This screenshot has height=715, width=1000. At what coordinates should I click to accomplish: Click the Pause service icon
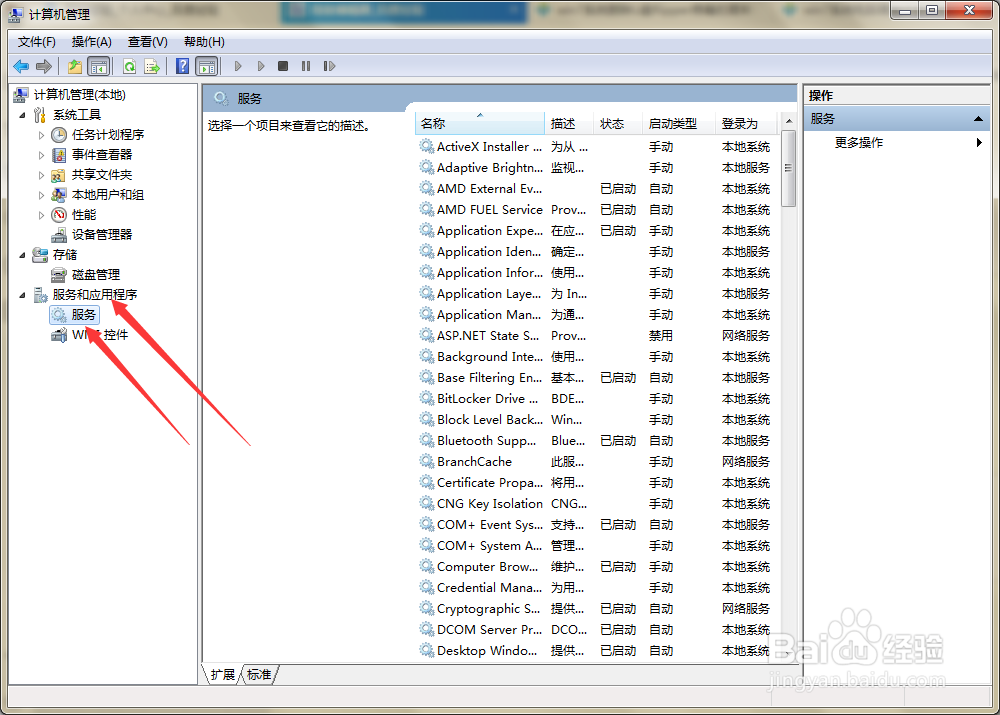pos(306,66)
